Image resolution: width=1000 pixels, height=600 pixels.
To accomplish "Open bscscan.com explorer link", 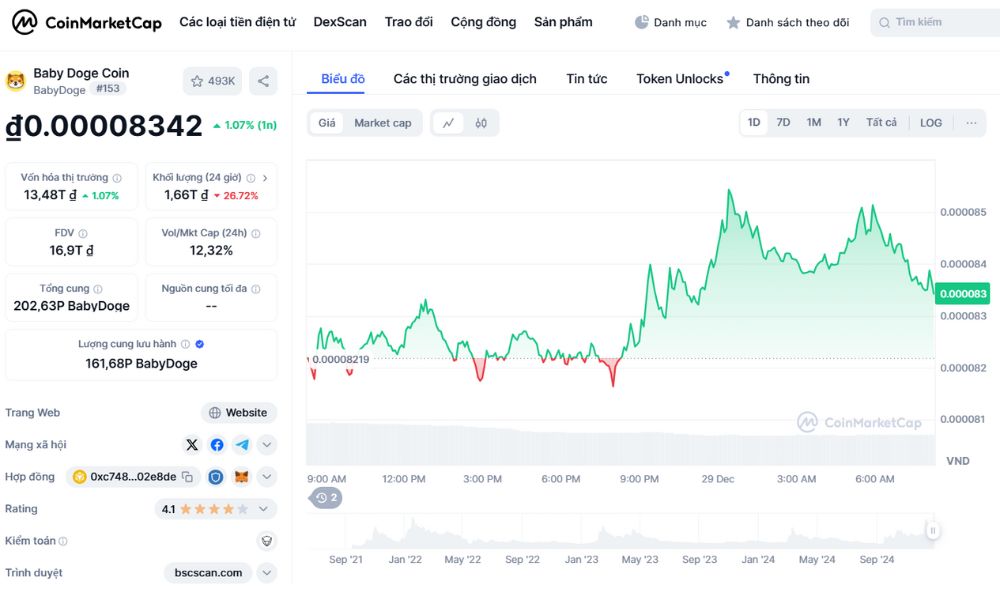I will [x=209, y=573].
